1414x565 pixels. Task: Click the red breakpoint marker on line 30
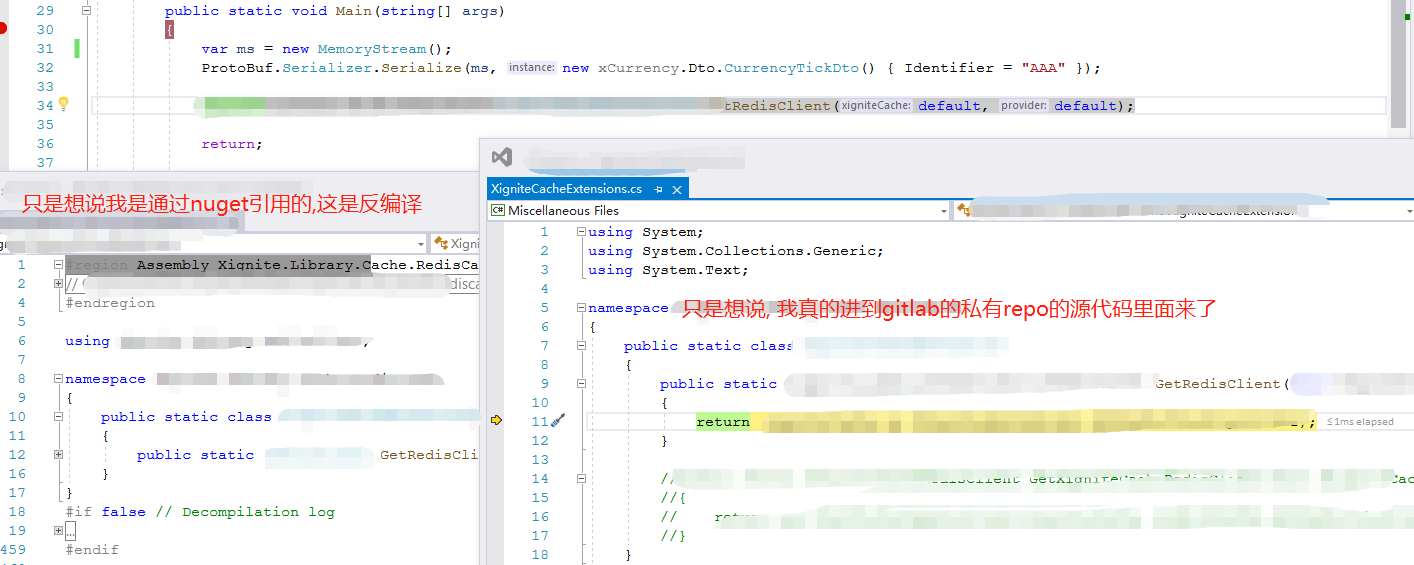[x=3, y=29]
